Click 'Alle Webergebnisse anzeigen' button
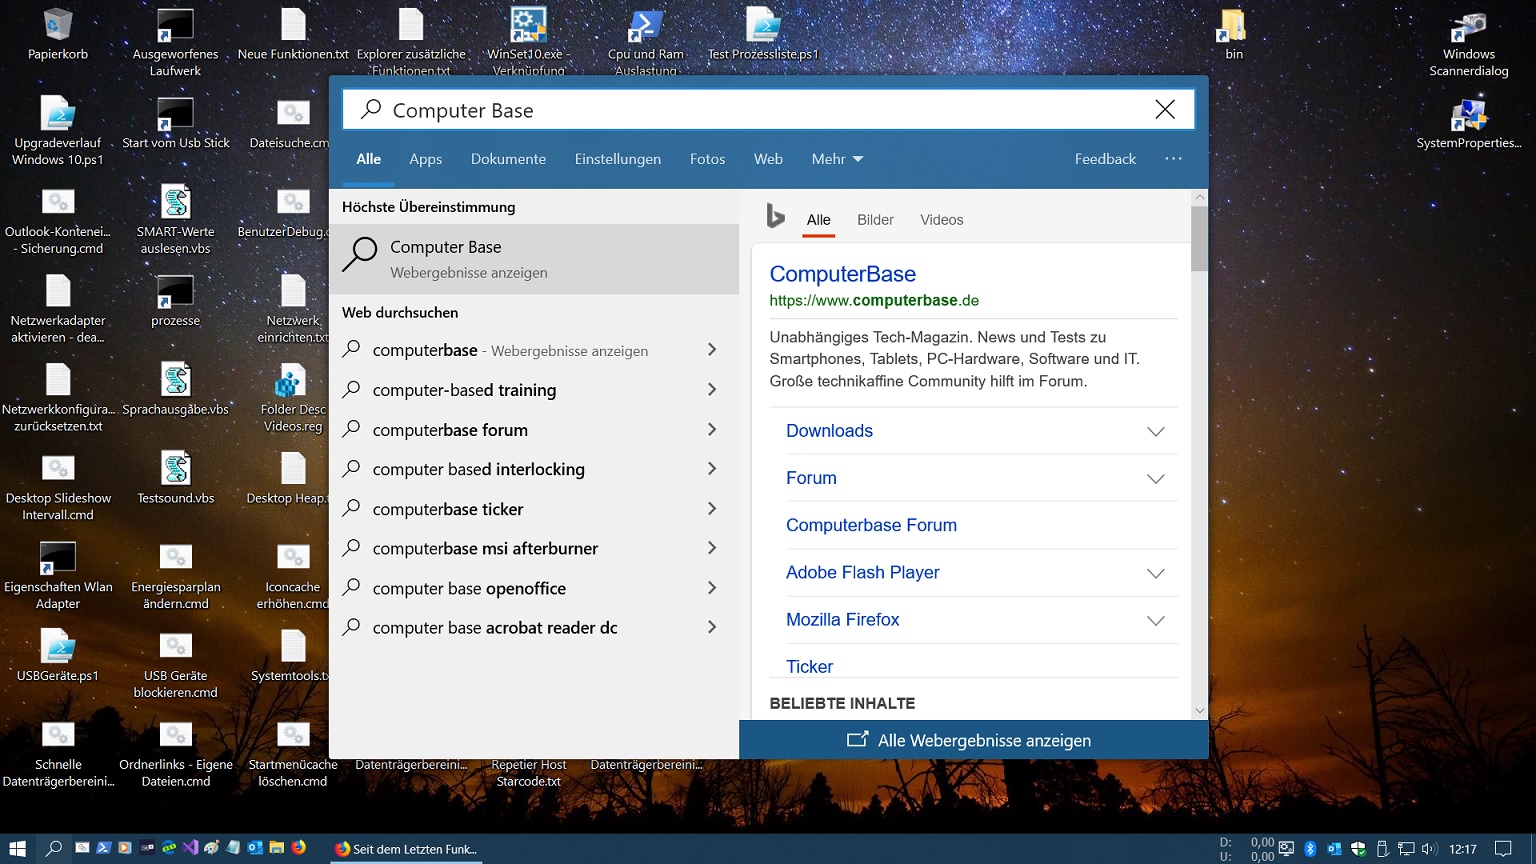Screen dimensions: 1536x864 click(x=973, y=740)
